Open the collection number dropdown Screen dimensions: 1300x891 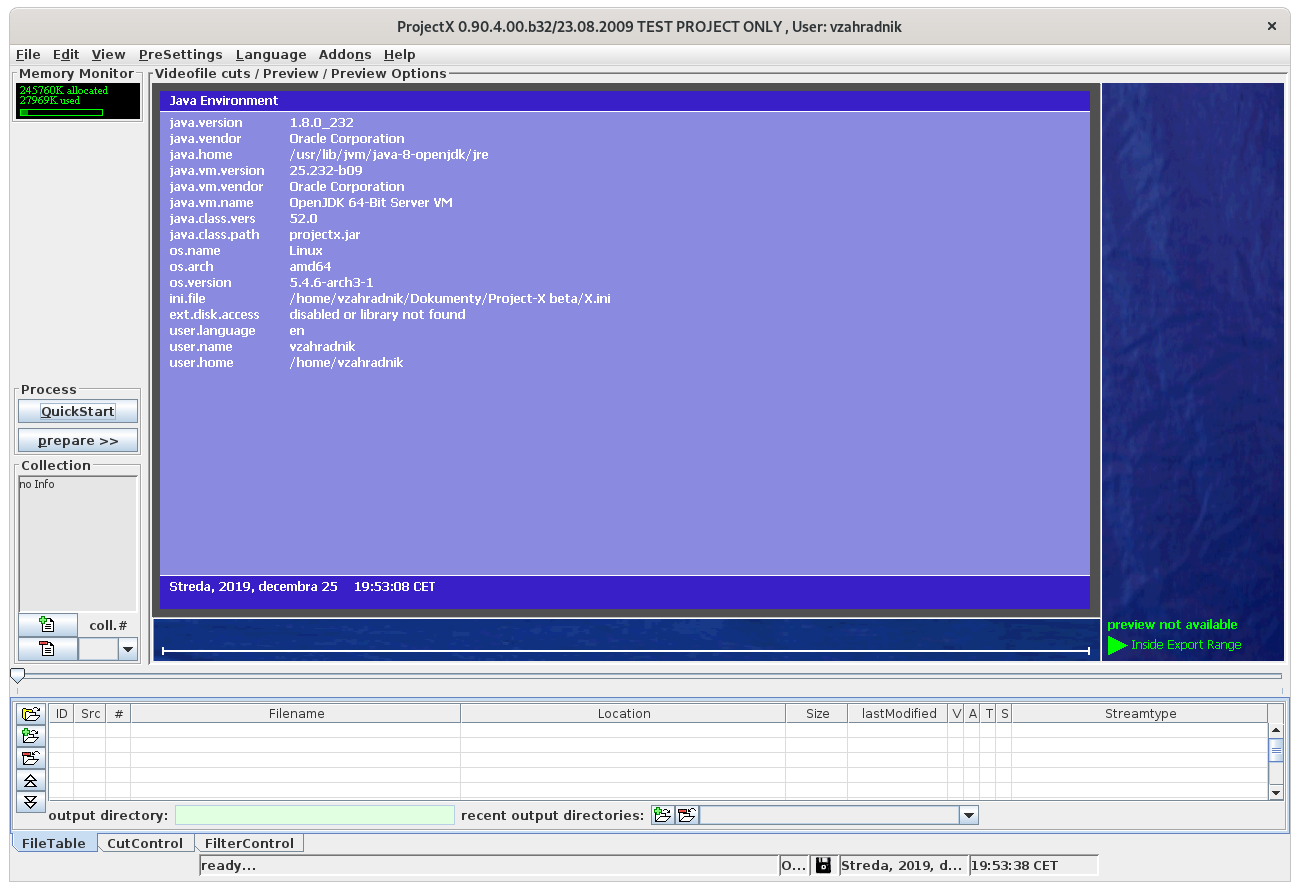tap(127, 649)
